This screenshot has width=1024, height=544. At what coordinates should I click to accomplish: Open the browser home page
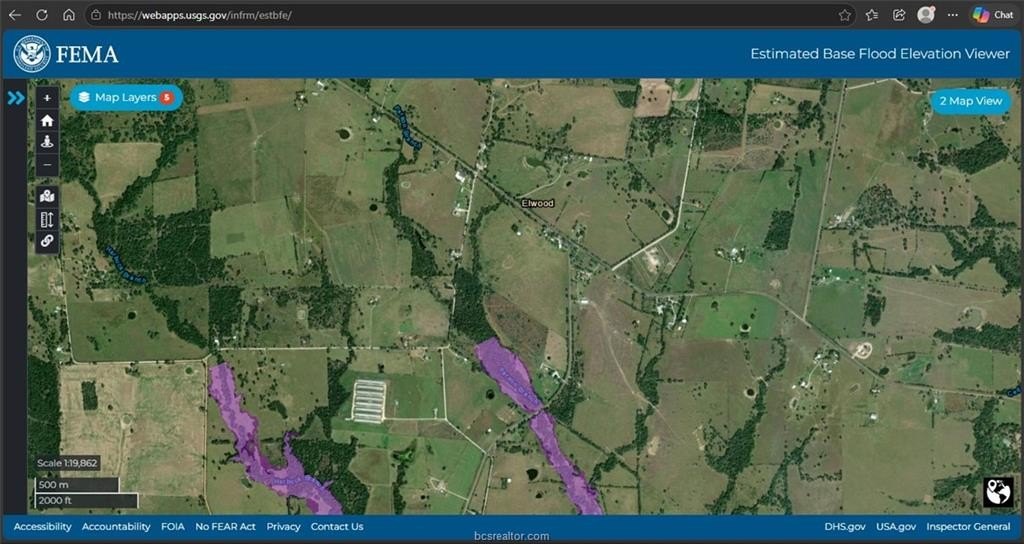pos(69,14)
